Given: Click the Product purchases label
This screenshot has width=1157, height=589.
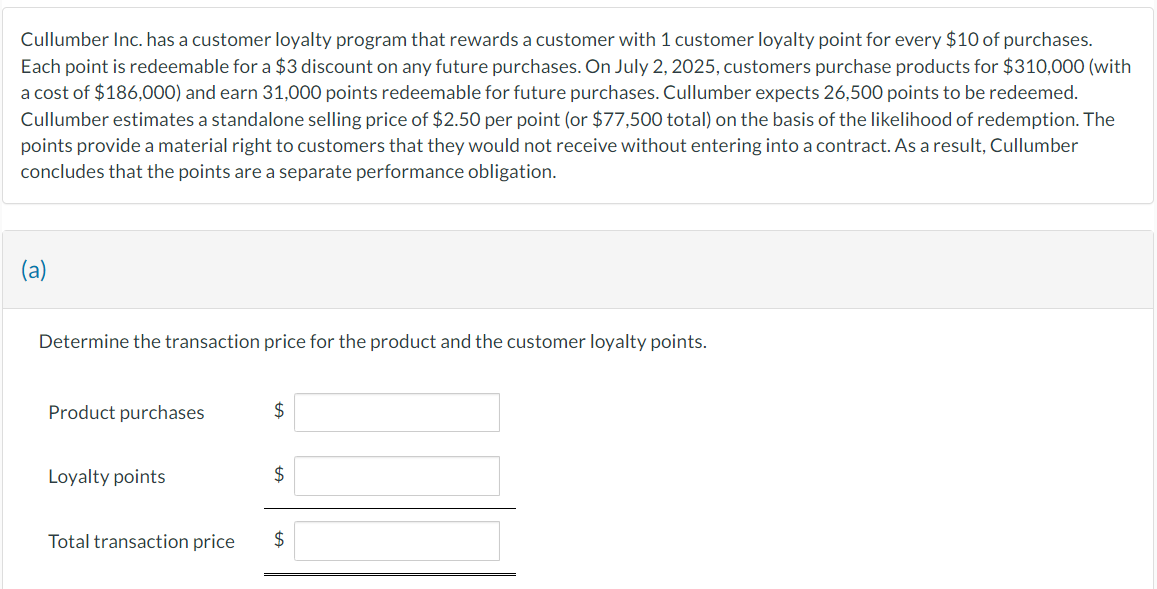Looking at the screenshot, I should click(x=125, y=412).
